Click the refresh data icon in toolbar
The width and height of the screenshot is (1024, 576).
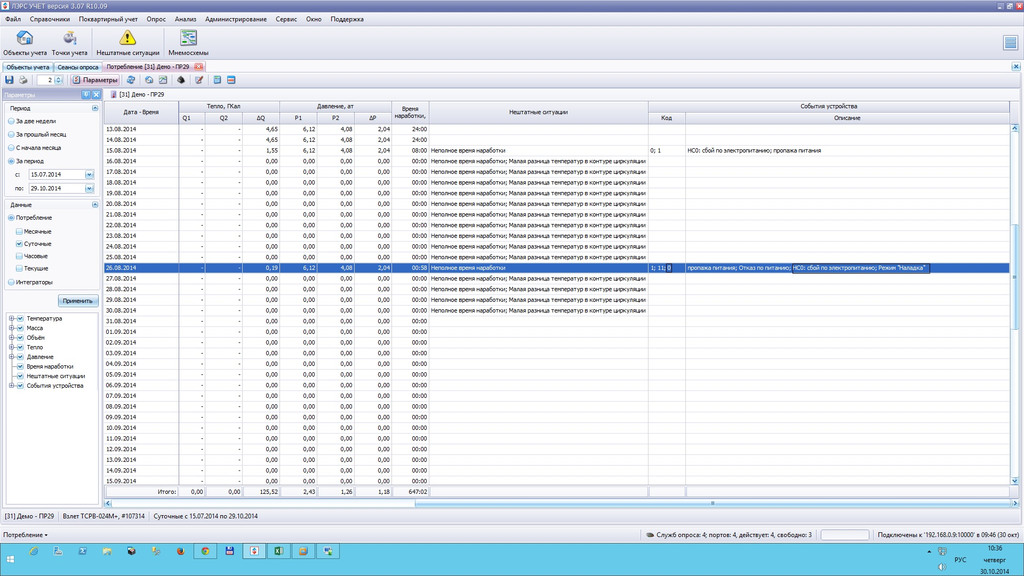pyautogui.click(x=131, y=80)
